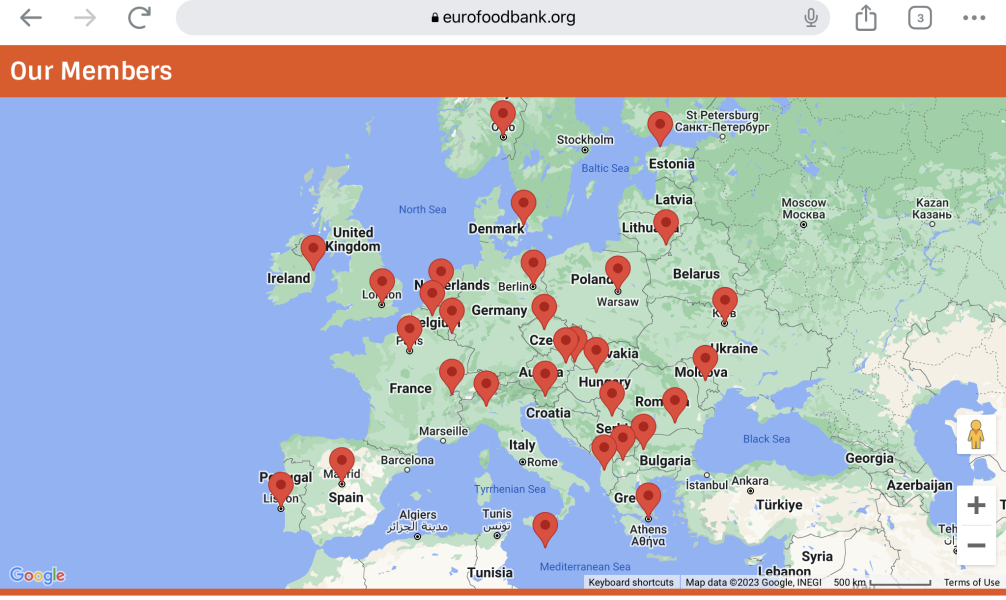Image resolution: width=1006 pixels, height=600 pixels.
Task: Select the map pin over Slovakia
Action: coord(596,354)
